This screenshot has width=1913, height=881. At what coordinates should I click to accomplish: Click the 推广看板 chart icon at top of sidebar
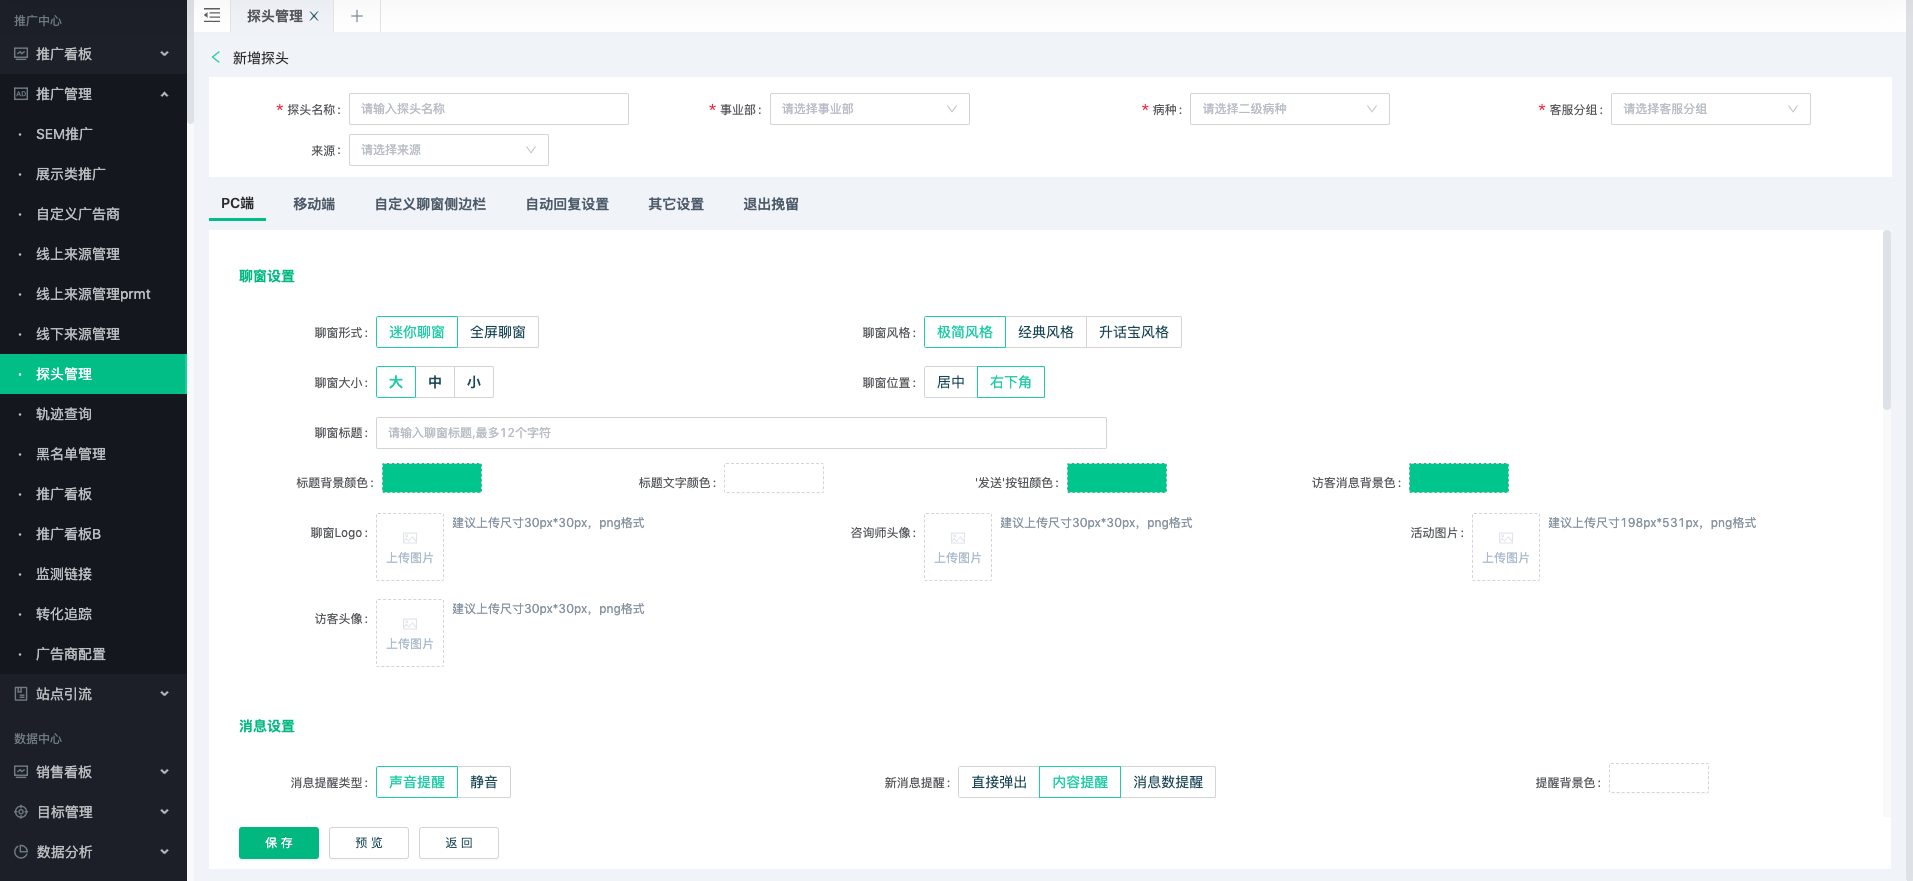21,54
